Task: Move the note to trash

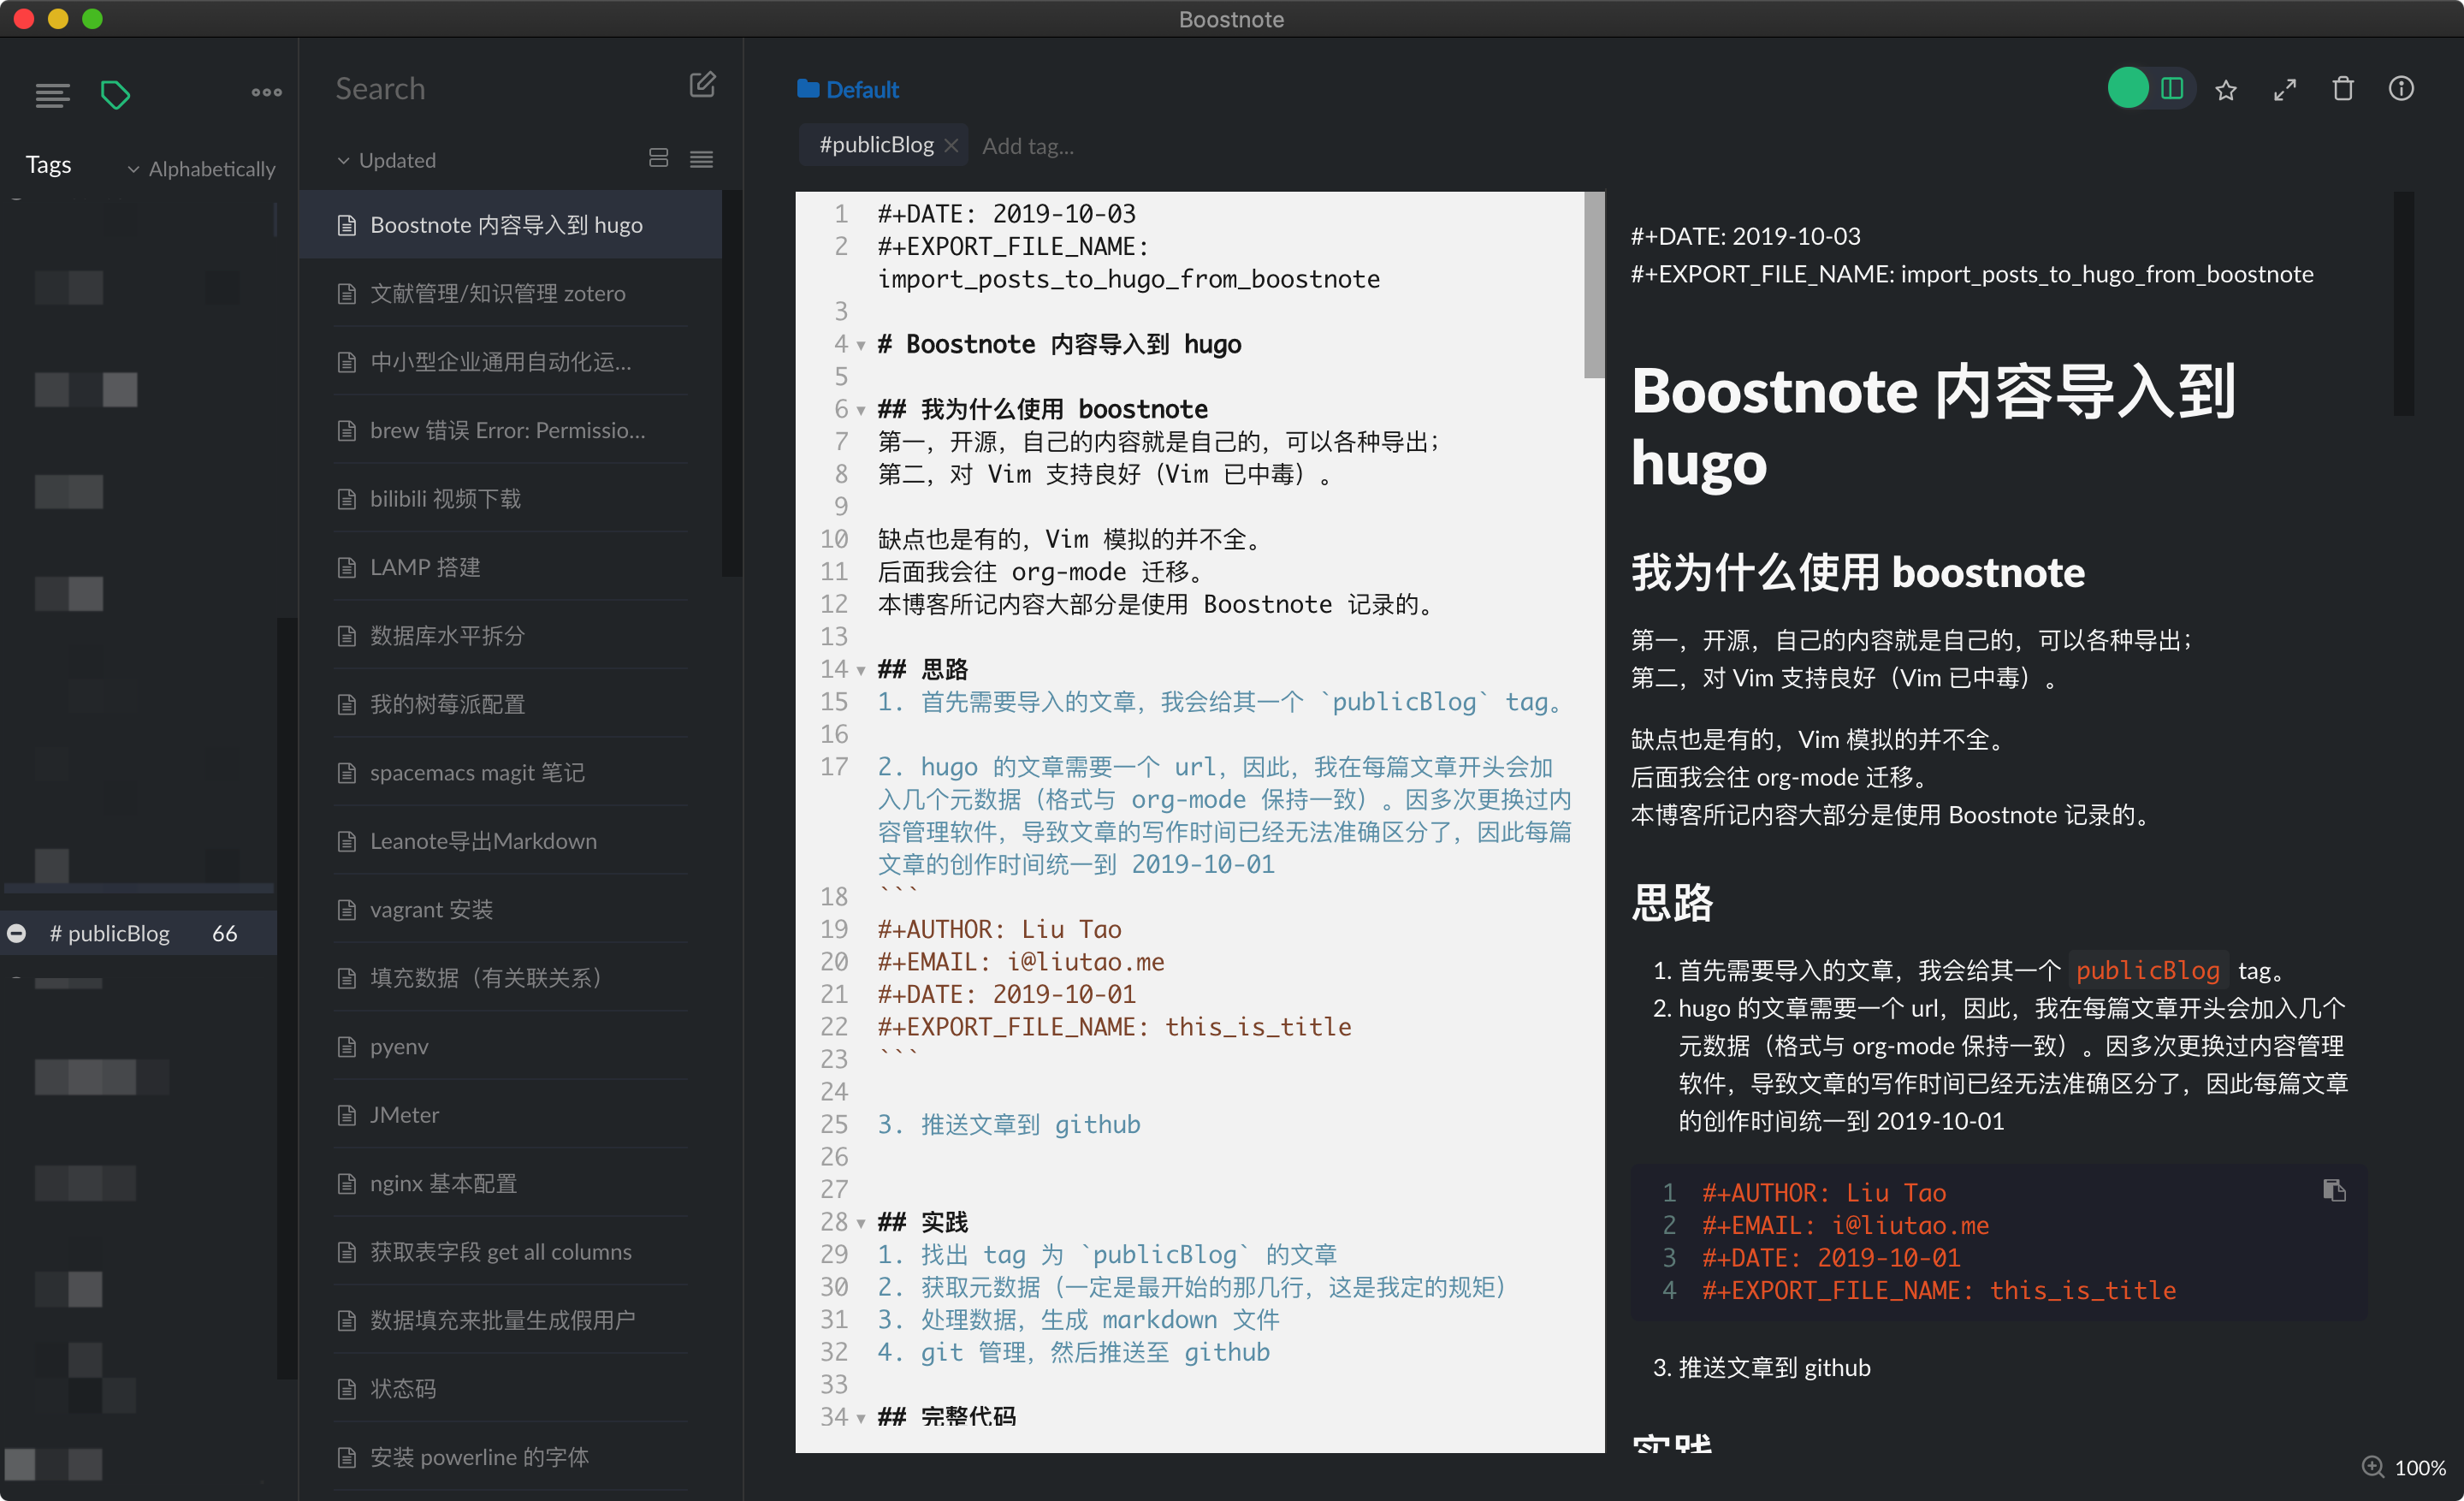Action: [2343, 90]
